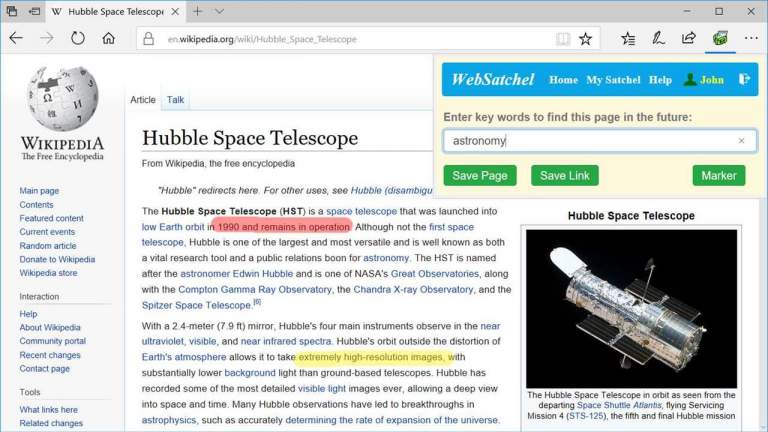This screenshot has width=768, height=432.
Task: Switch to the Talk tab
Action: (175, 100)
